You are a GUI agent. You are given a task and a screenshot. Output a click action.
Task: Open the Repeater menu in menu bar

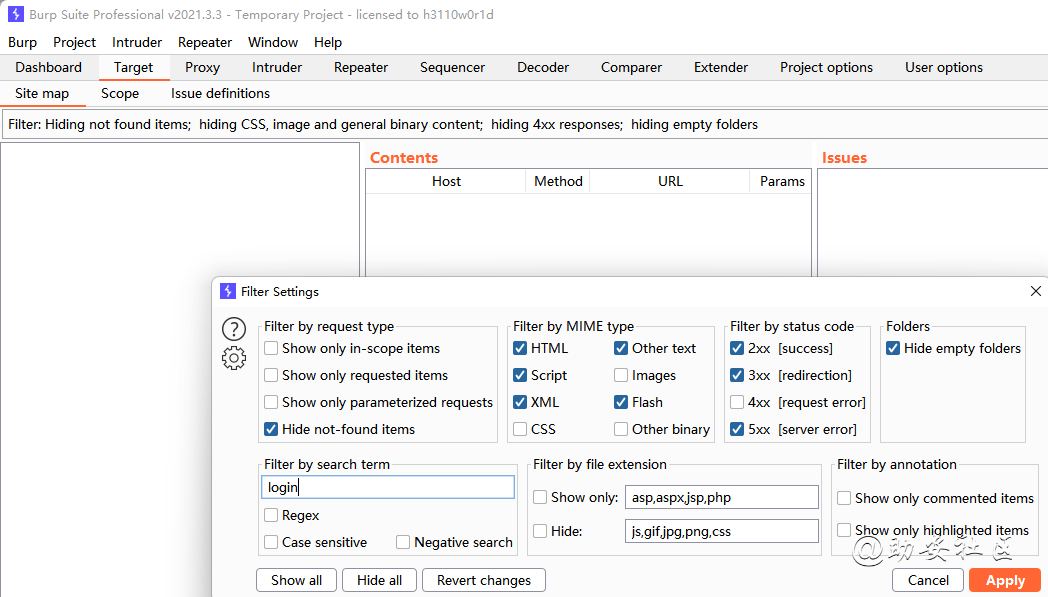[x=205, y=42]
